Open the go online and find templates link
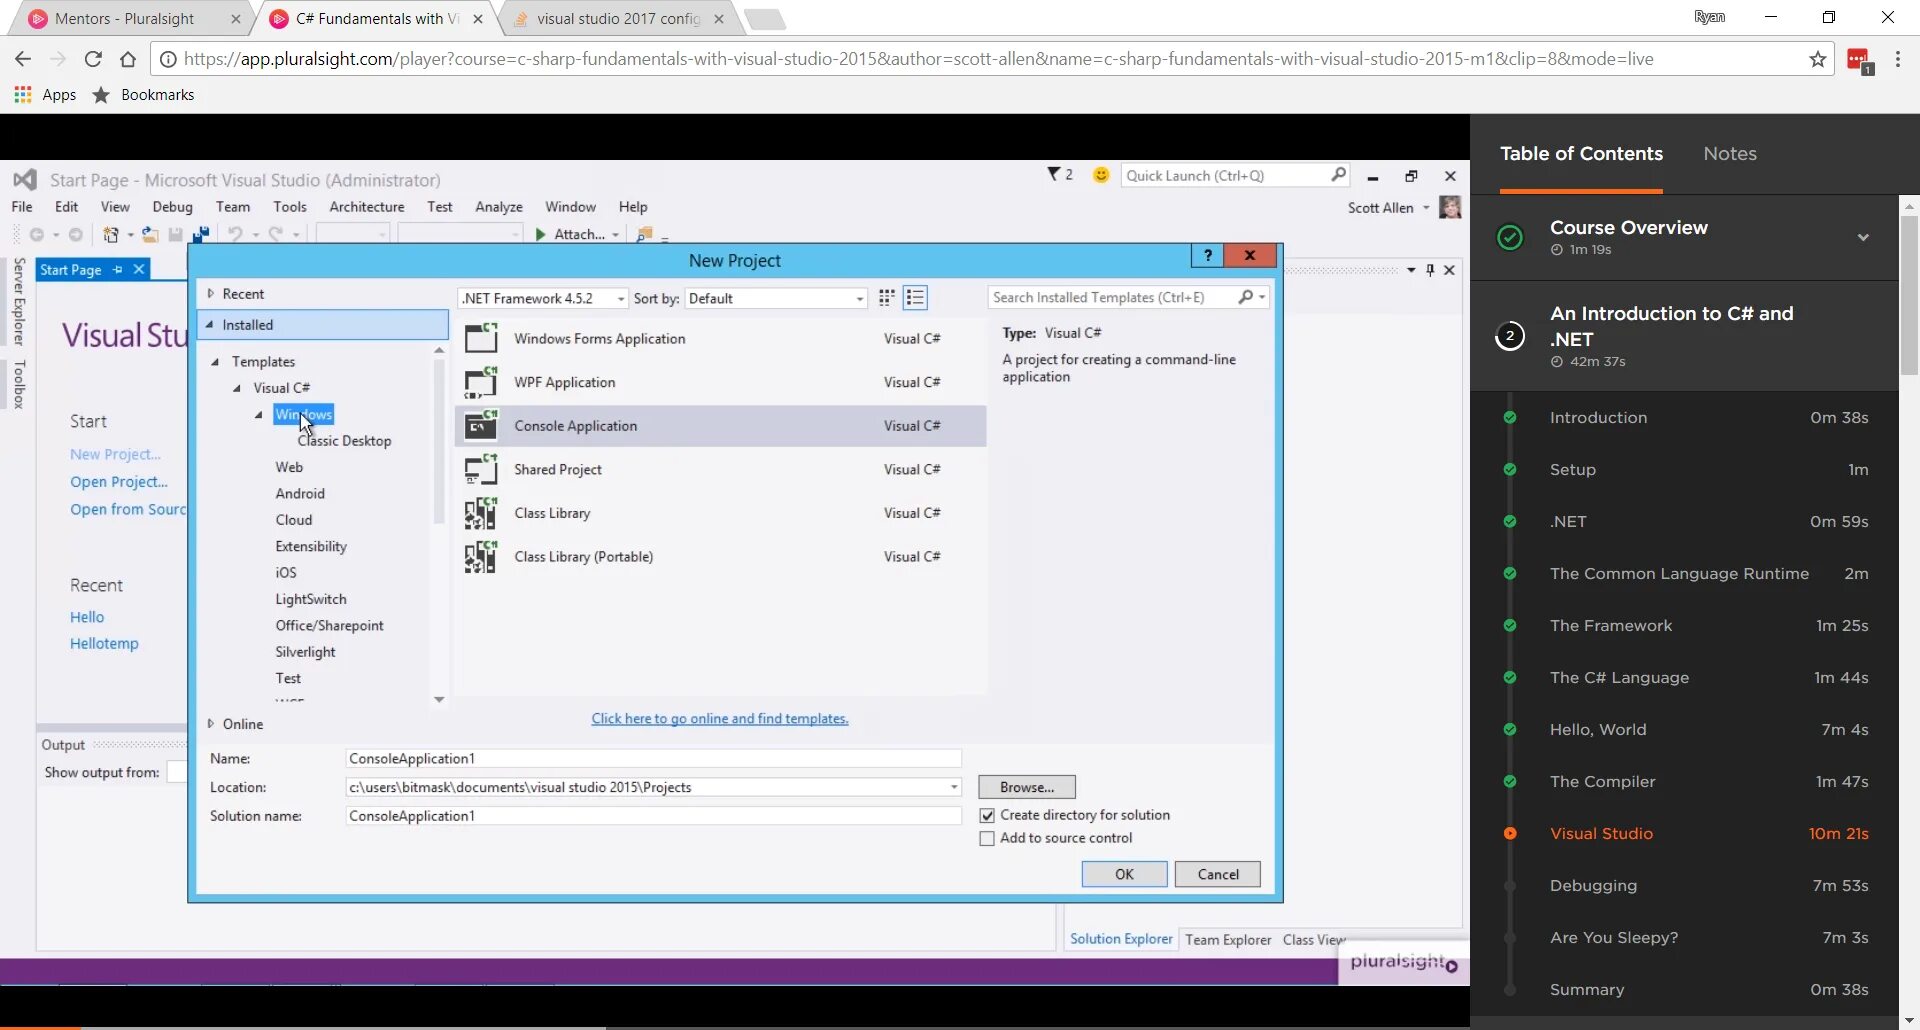 coord(720,718)
